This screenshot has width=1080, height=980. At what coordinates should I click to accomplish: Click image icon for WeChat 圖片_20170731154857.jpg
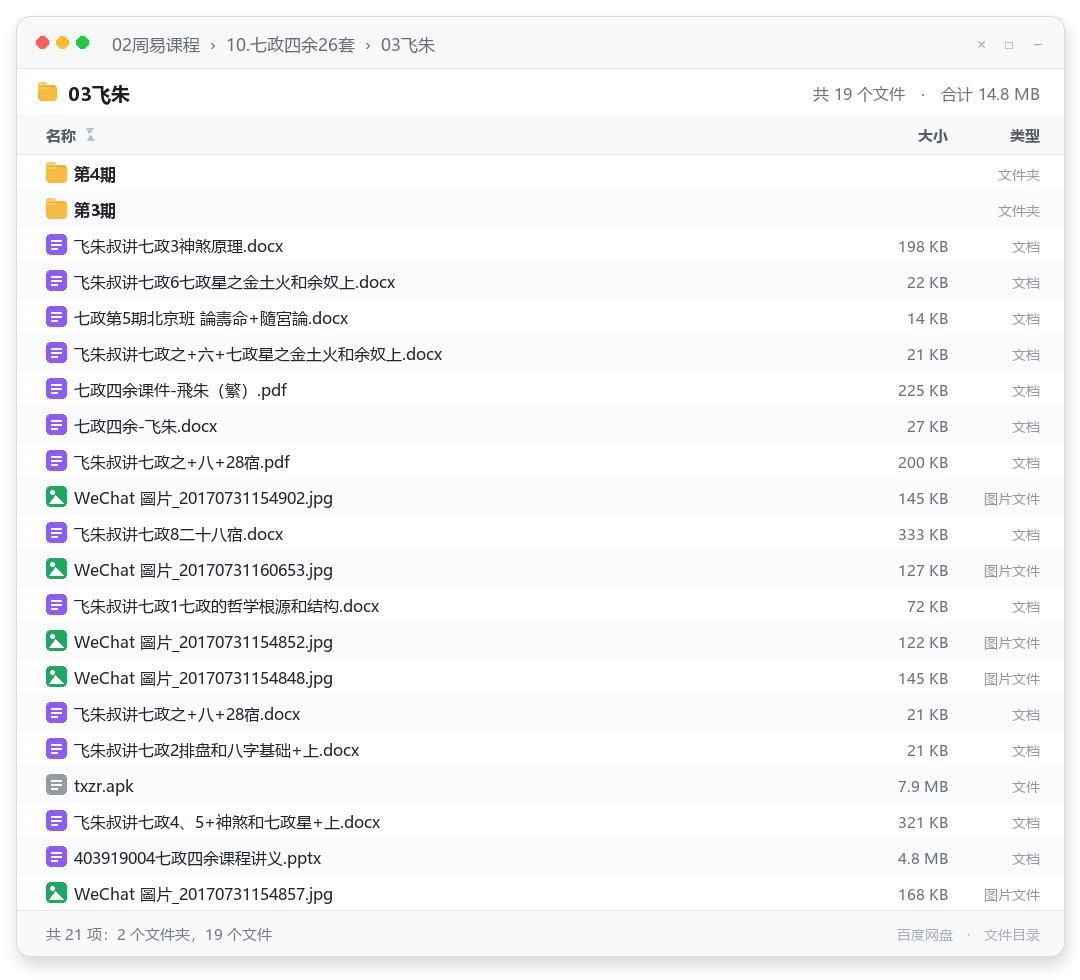tap(56, 894)
